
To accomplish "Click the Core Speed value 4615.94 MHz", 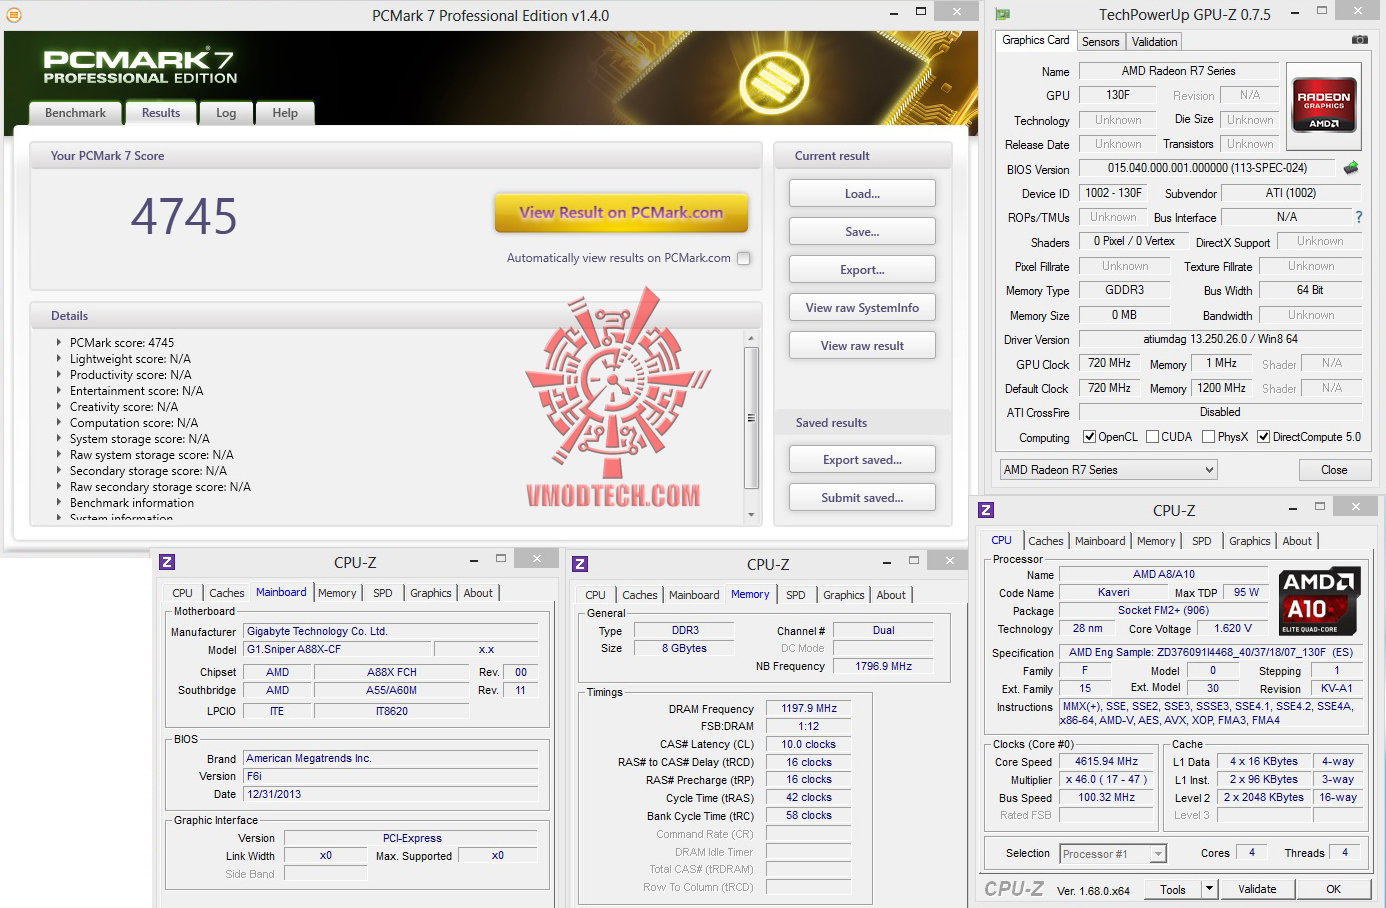I will tap(1106, 761).
